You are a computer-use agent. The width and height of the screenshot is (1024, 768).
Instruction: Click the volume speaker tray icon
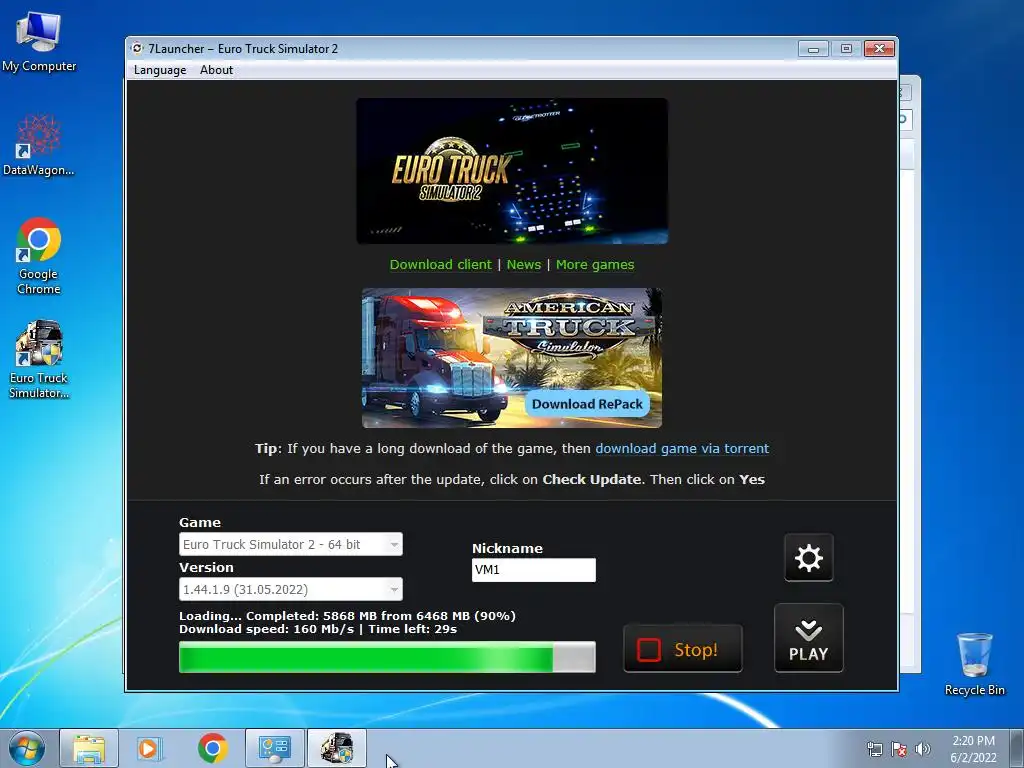point(923,749)
